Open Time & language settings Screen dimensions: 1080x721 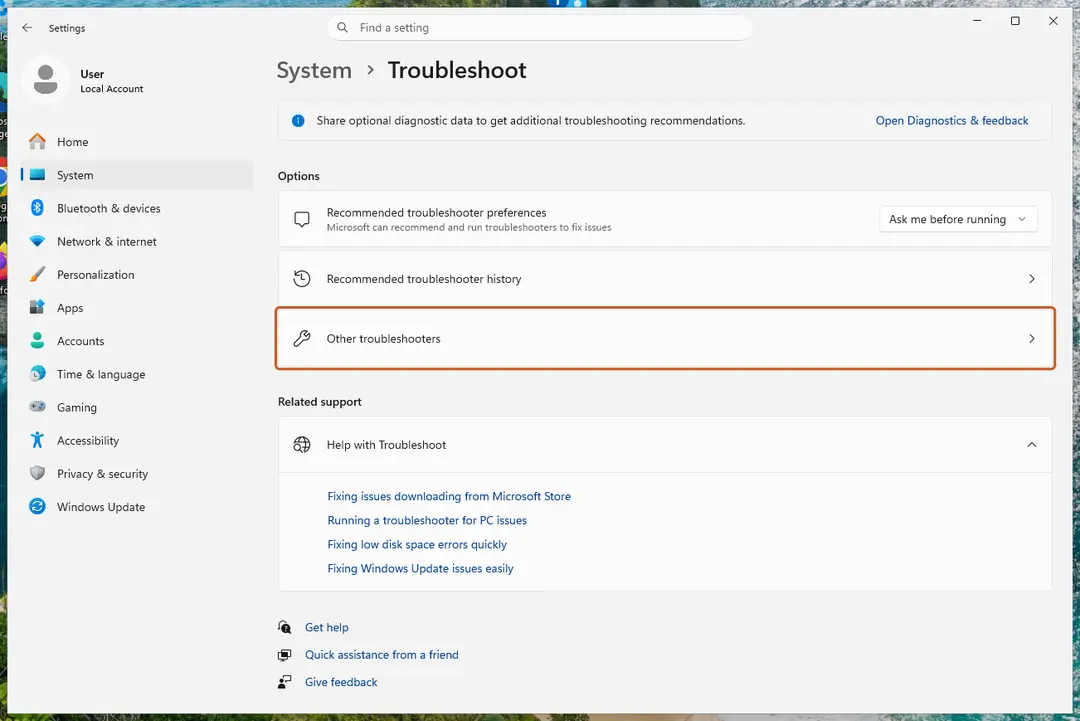(x=136, y=374)
